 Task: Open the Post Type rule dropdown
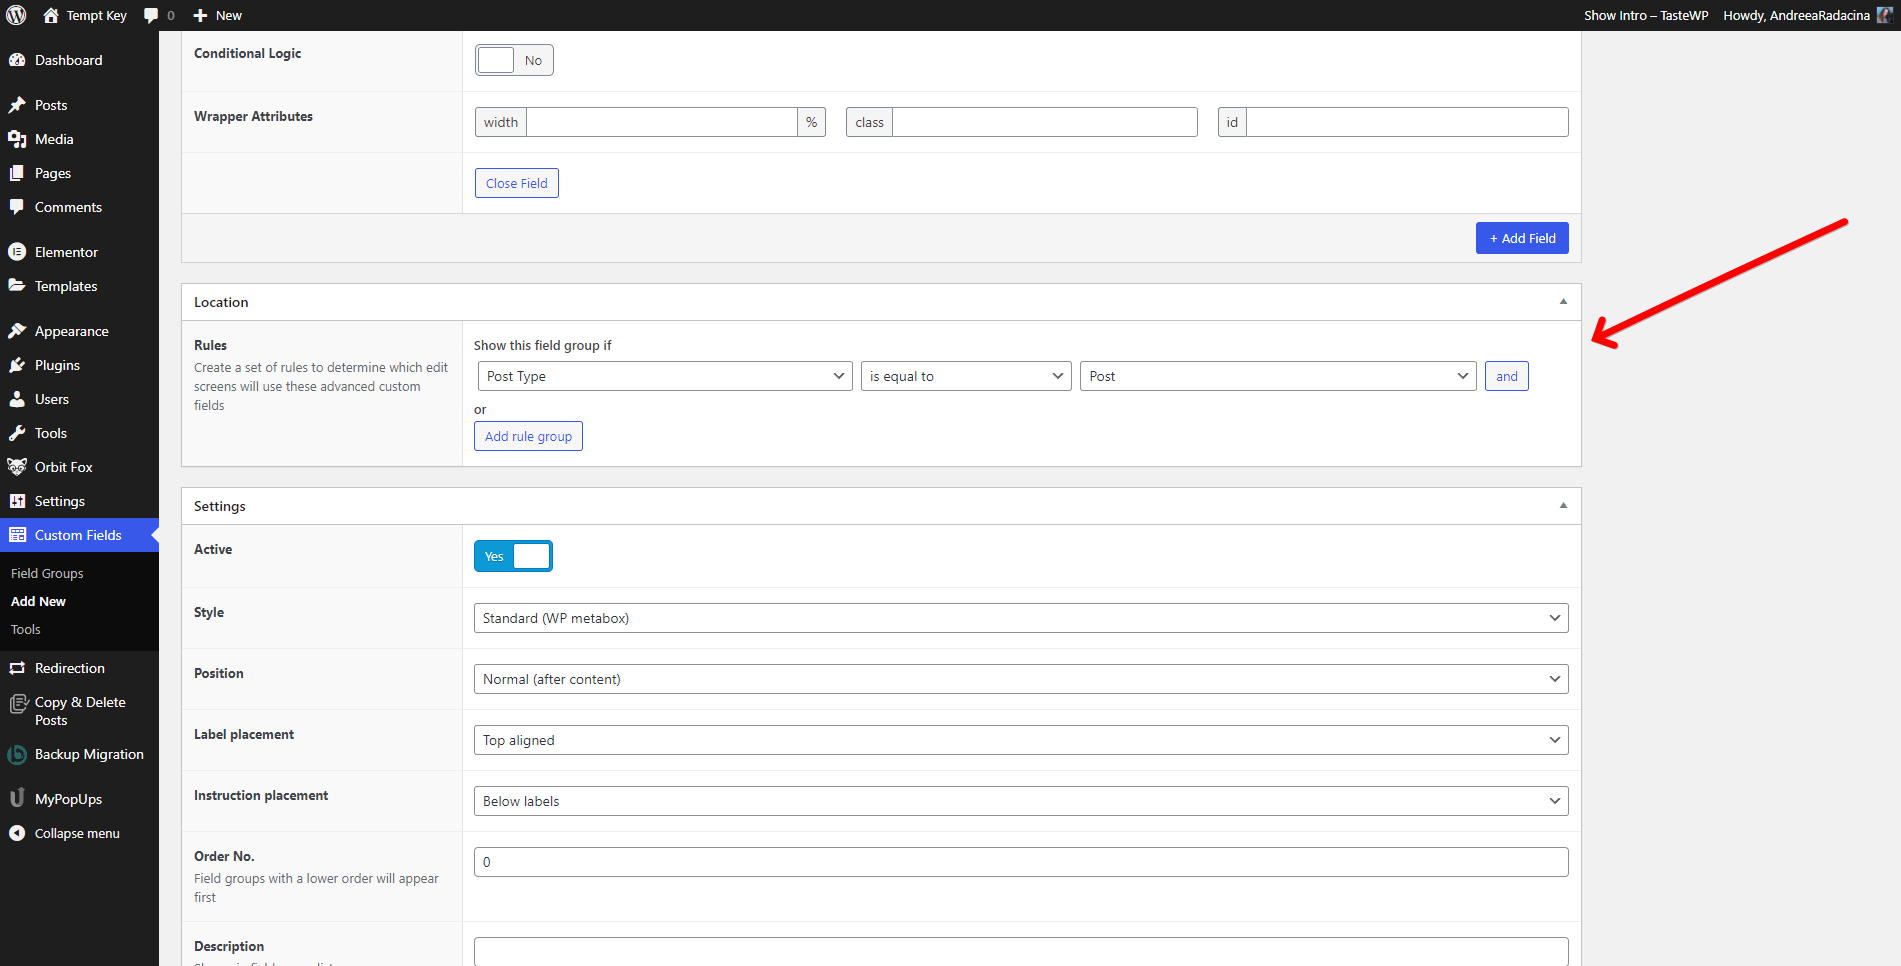coord(664,376)
